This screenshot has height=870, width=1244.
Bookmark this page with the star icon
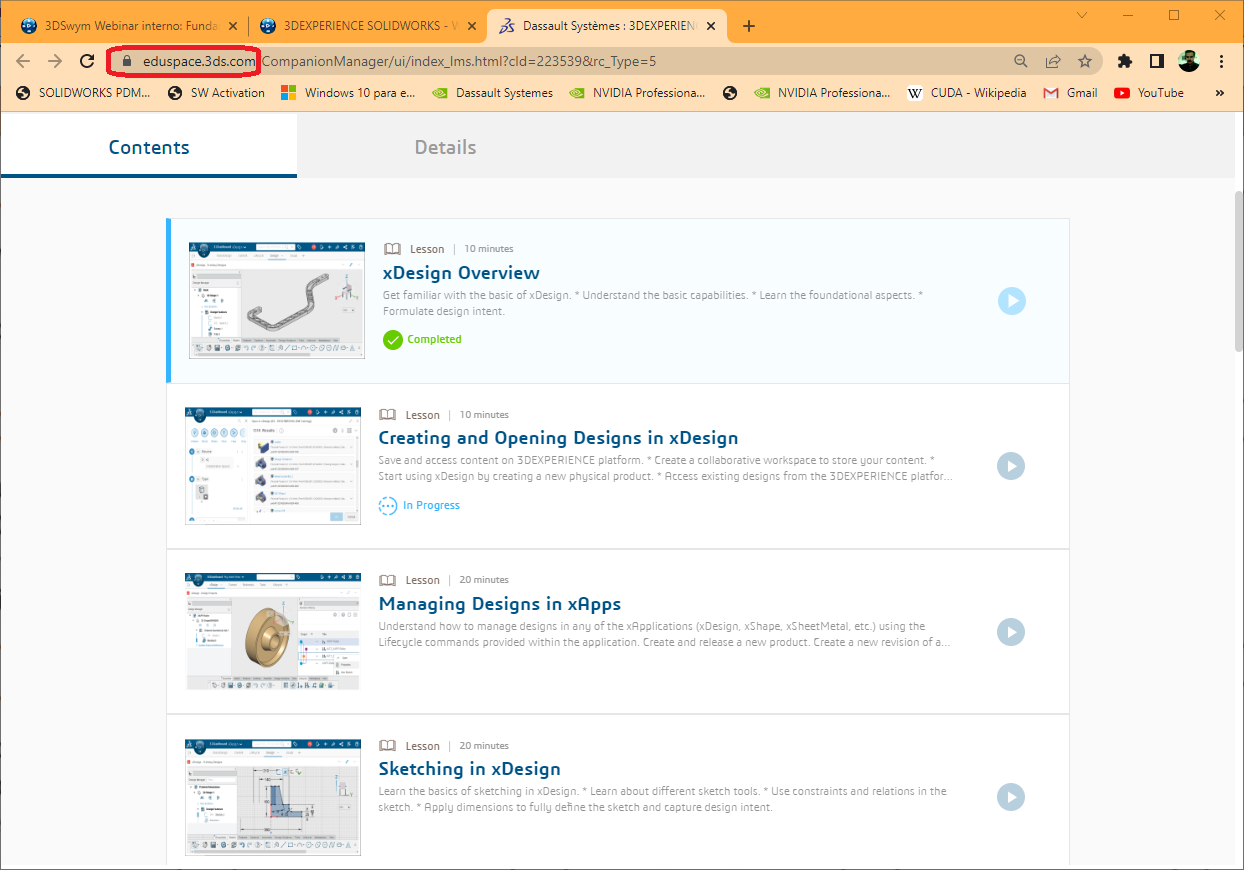click(x=1085, y=61)
